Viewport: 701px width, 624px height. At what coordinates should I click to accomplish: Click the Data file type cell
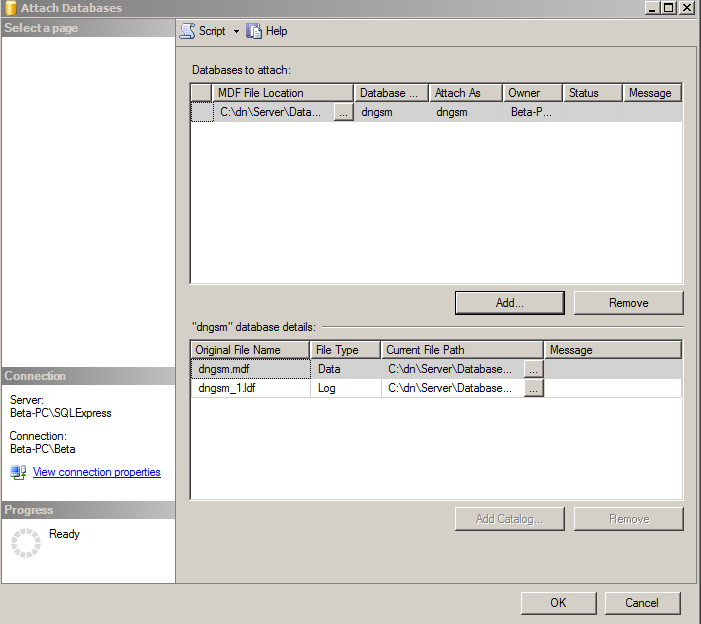(346, 369)
